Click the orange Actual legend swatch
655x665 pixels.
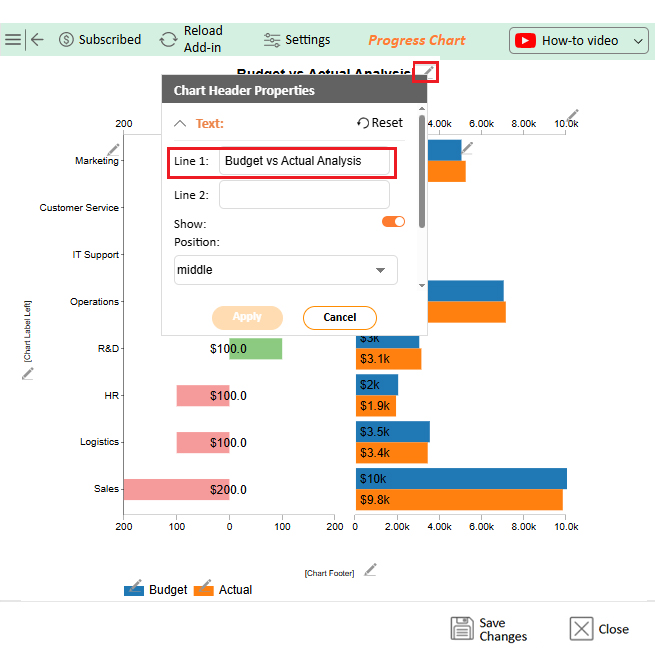point(204,590)
